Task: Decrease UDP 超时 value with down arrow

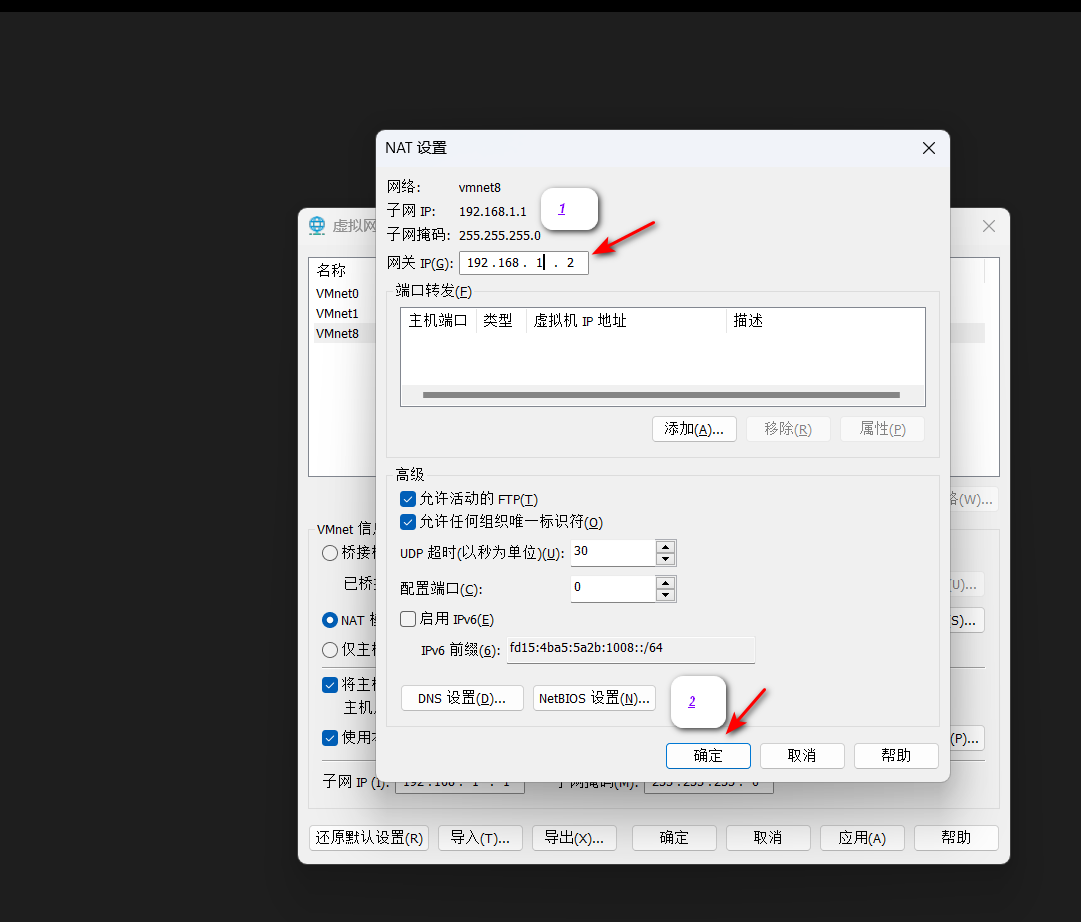Action: pyautogui.click(x=665, y=559)
